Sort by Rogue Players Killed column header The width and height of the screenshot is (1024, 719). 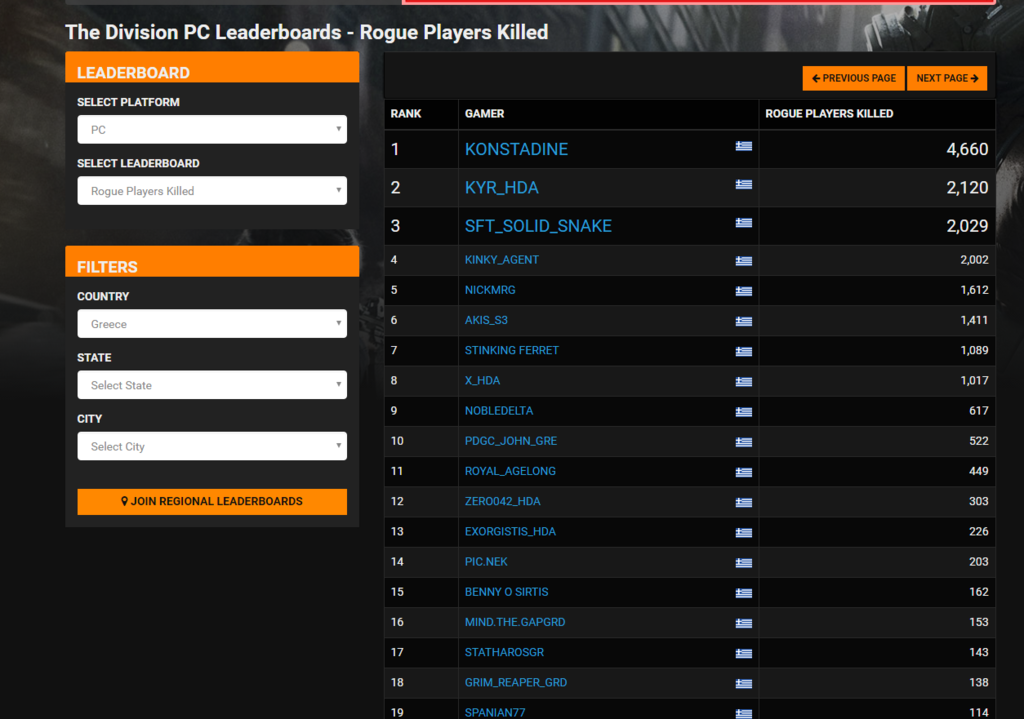tap(829, 114)
